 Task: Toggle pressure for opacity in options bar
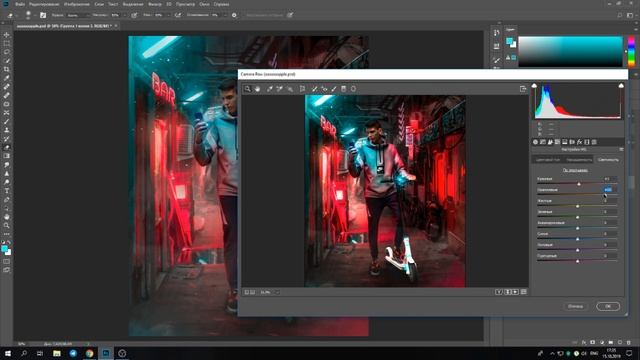click(134, 15)
